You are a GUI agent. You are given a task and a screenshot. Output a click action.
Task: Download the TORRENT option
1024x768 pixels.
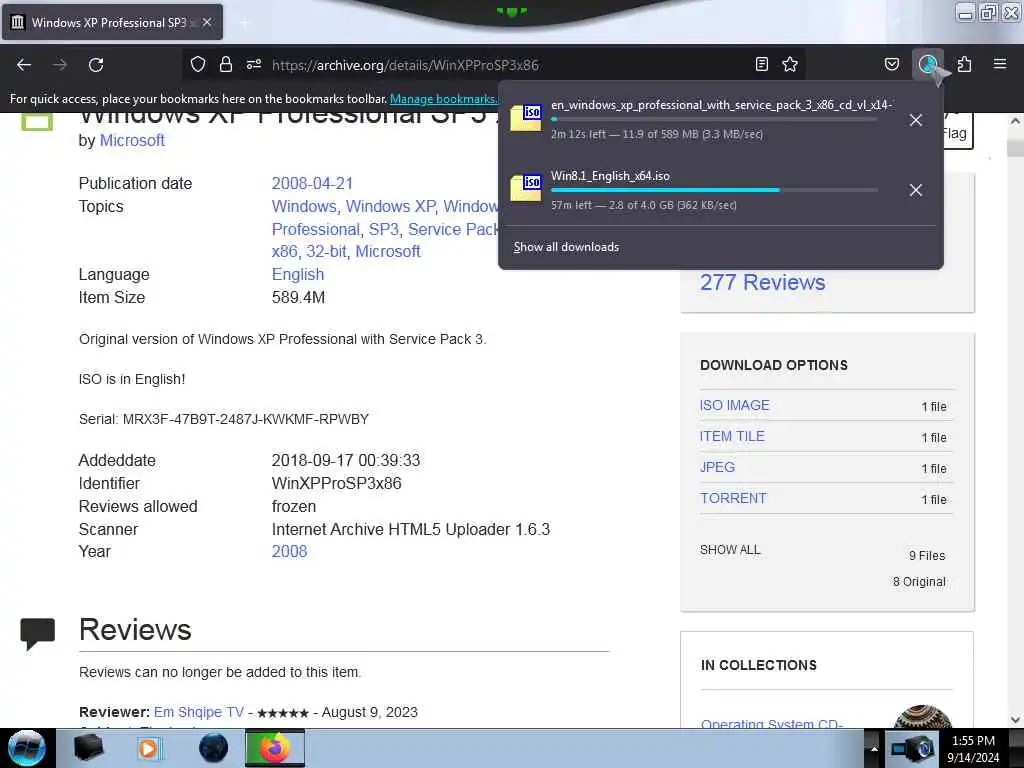click(x=733, y=498)
